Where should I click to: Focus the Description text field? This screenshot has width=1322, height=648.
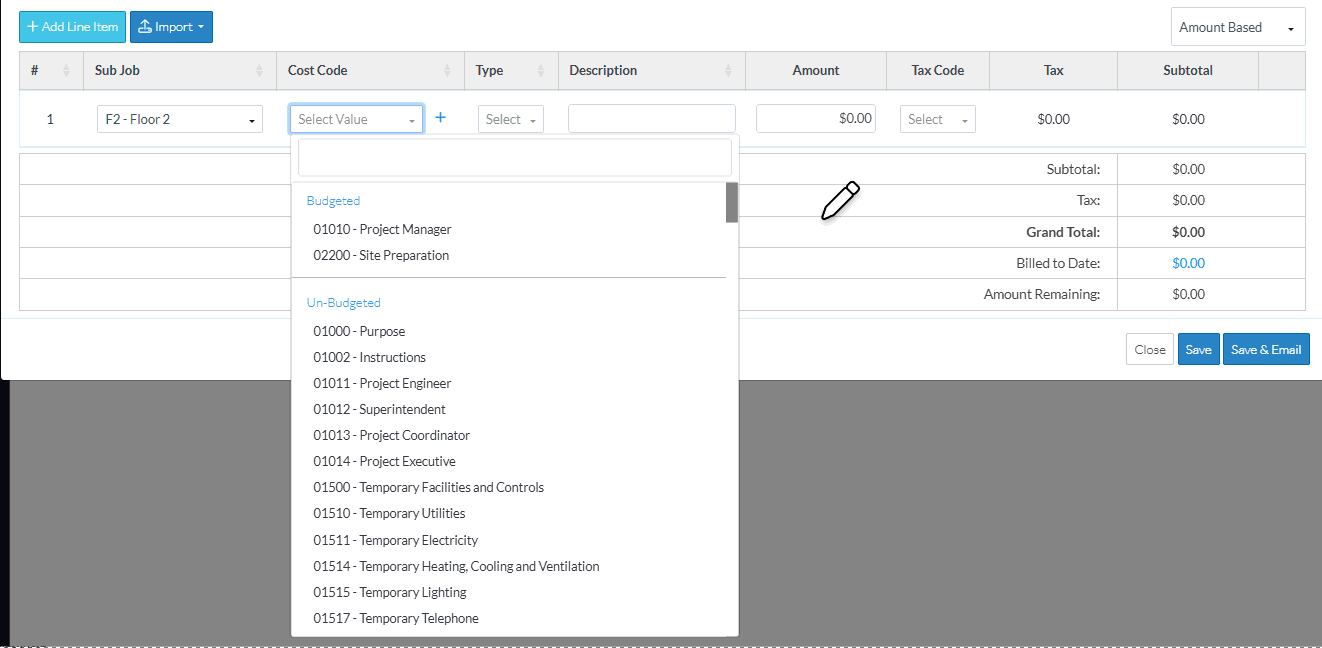click(651, 119)
